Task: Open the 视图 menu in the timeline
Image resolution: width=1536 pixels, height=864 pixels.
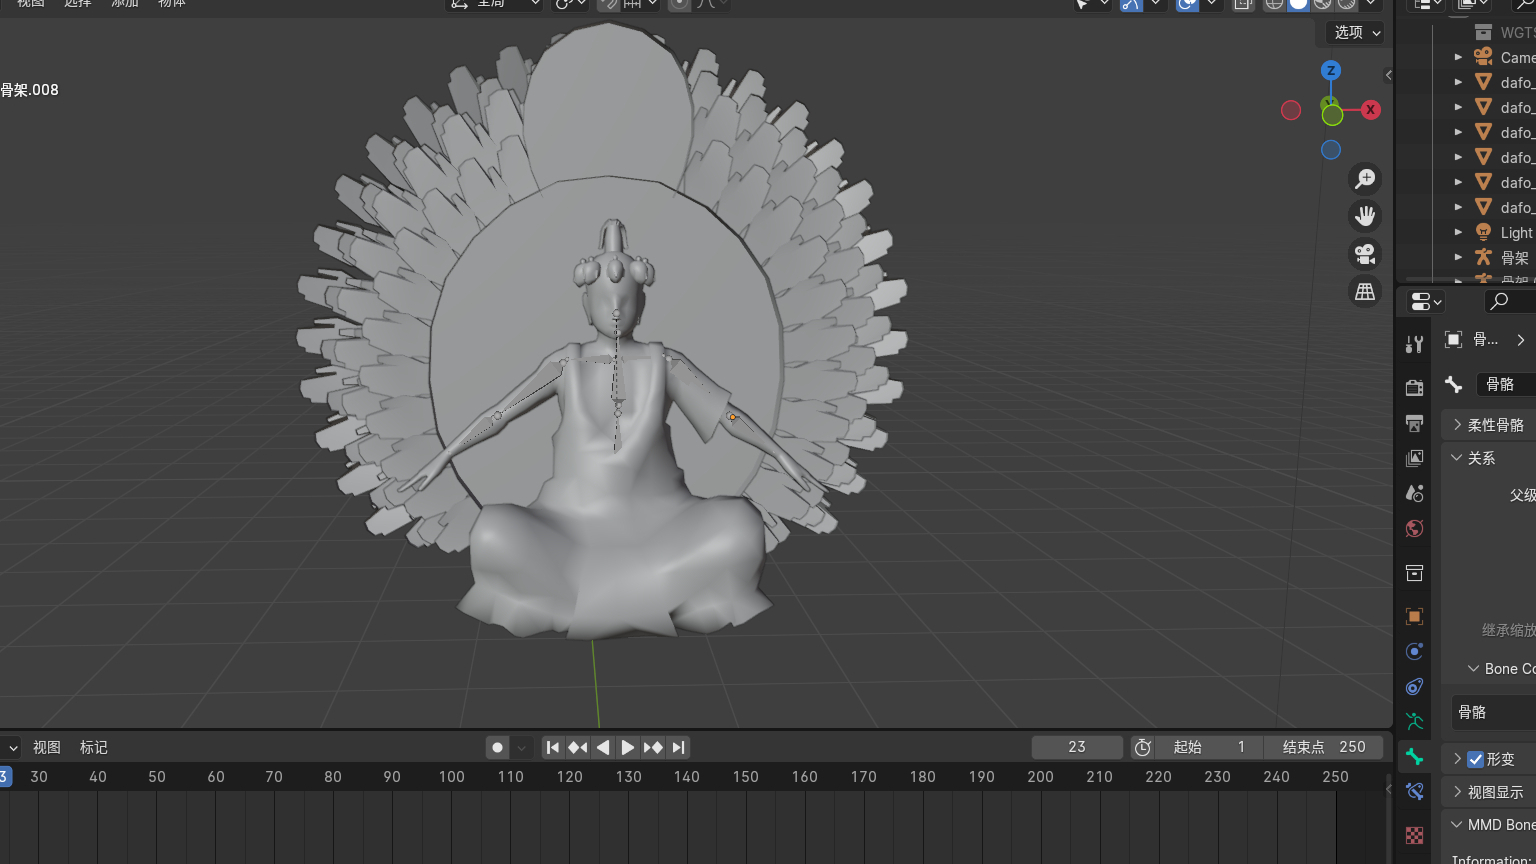Action: (x=47, y=748)
